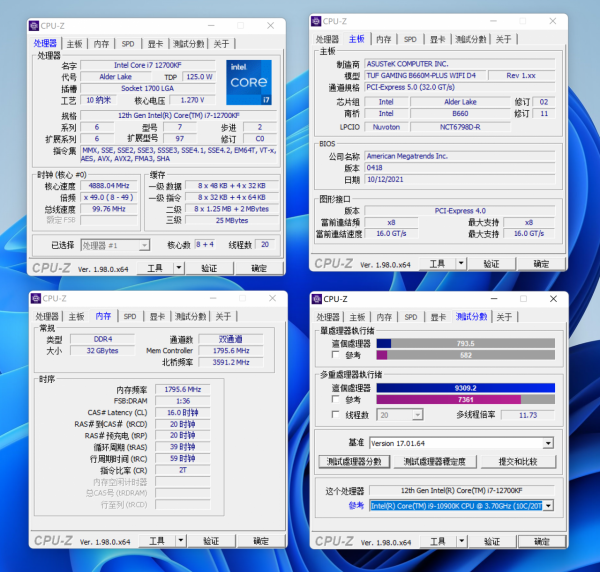Click the TDP 125.0 W value
This screenshot has width=600, height=572.
(199, 77)
